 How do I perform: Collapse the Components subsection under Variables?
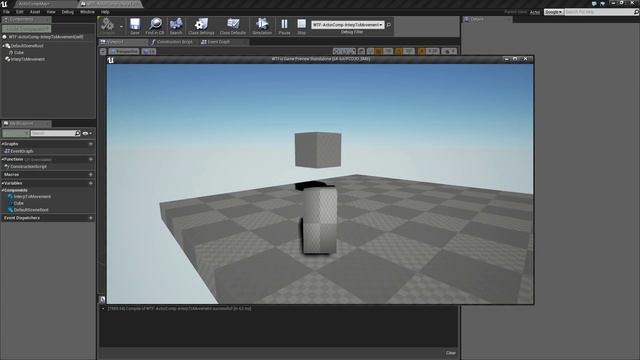pos(2,190)
